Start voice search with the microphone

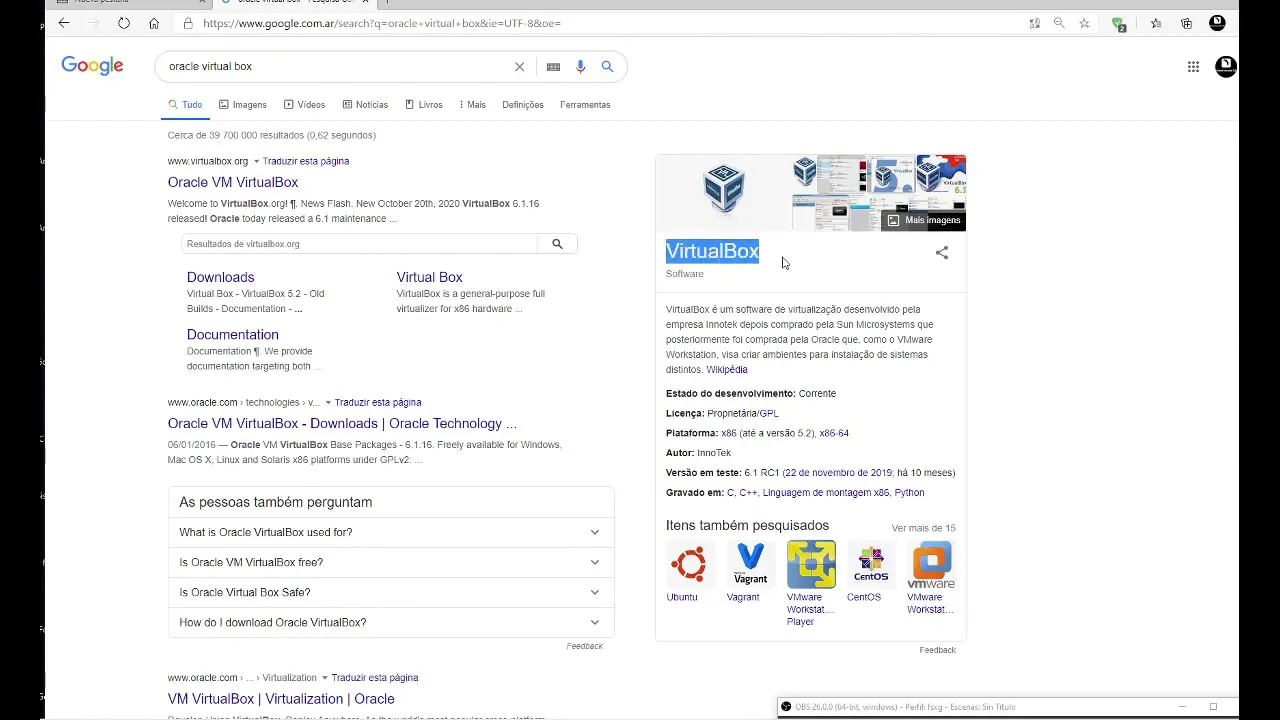(x=580, y=67)
